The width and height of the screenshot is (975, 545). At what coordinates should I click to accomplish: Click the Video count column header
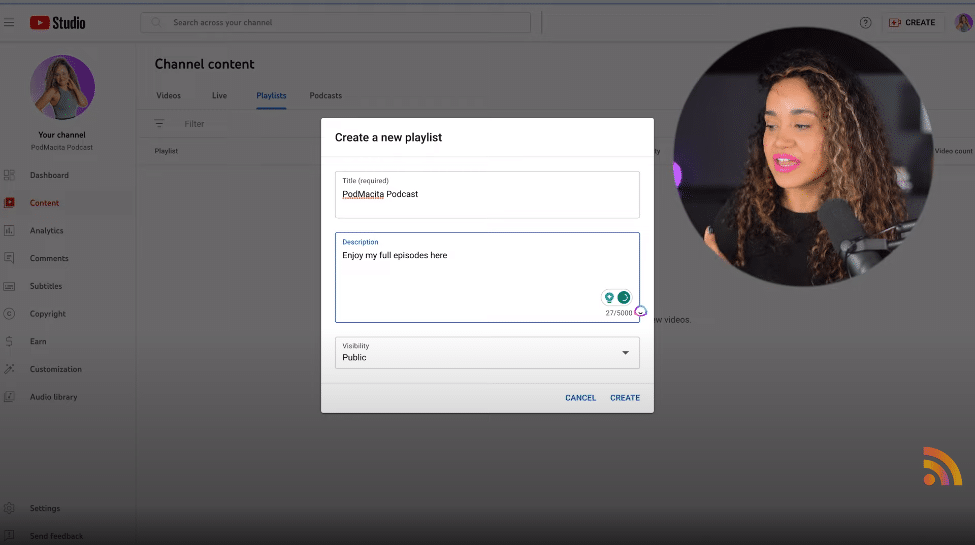pyautogui.click(x=953, y=151)
